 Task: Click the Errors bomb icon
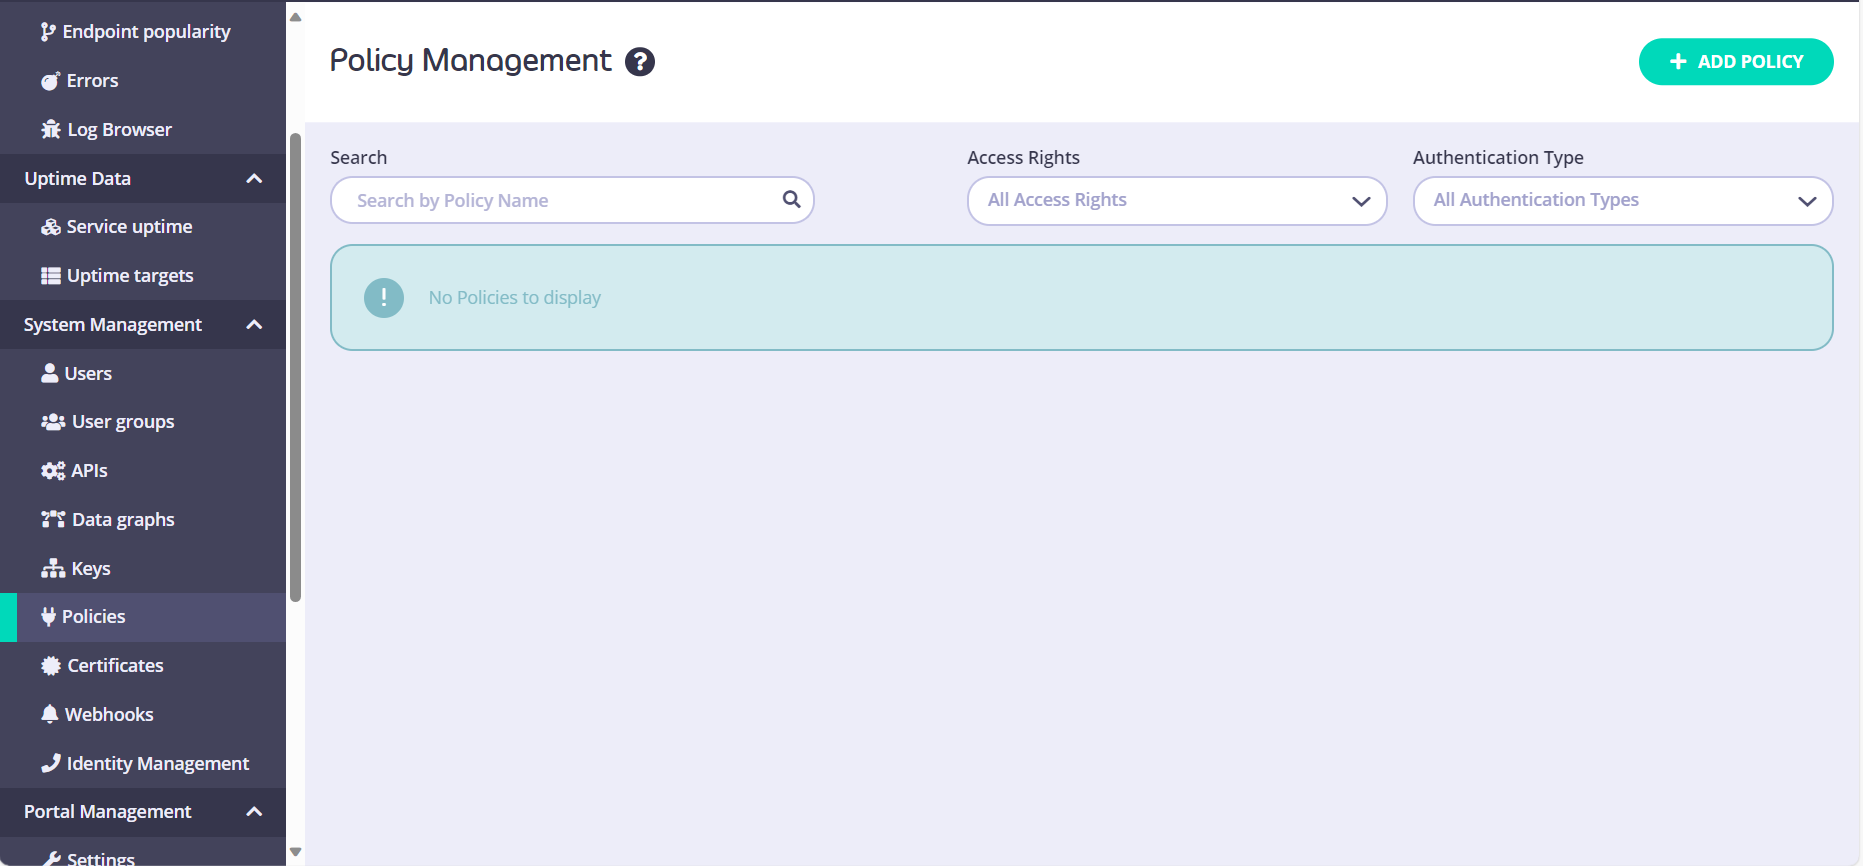[50, 81]
